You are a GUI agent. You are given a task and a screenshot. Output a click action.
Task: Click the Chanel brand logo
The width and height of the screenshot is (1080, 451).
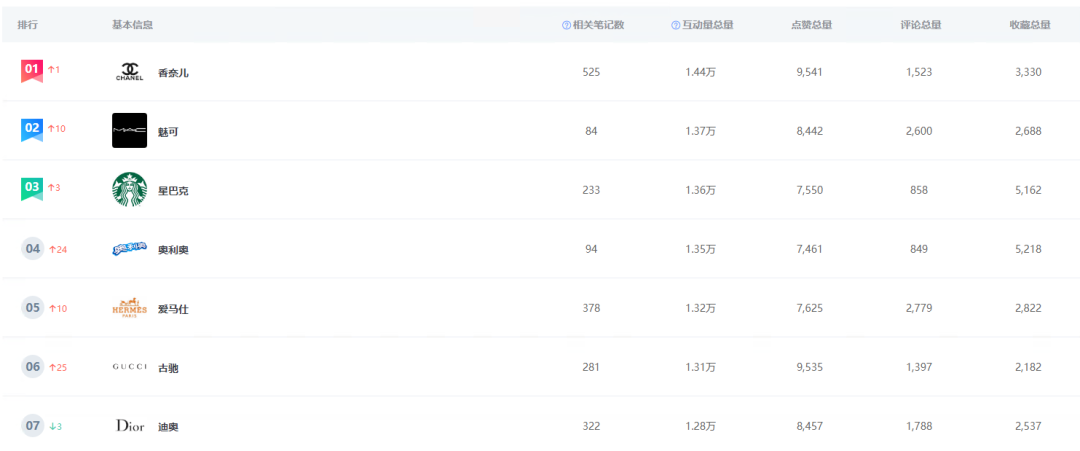tap(129, 72)
